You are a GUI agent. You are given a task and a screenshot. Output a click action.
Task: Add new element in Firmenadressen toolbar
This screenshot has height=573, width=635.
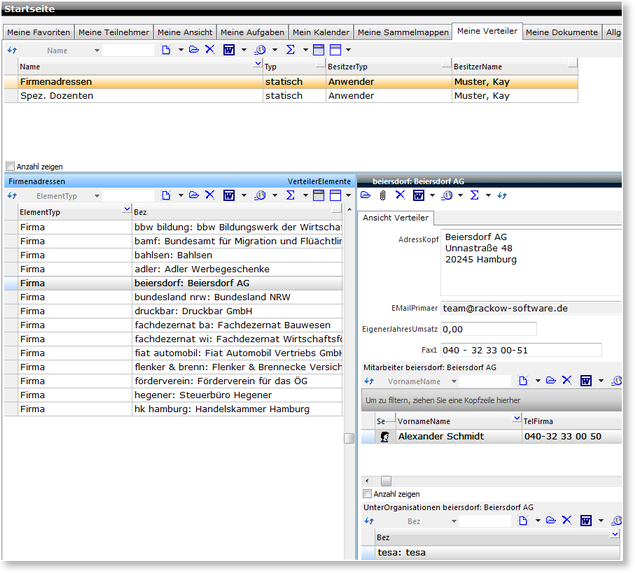(x=166, y=196)
